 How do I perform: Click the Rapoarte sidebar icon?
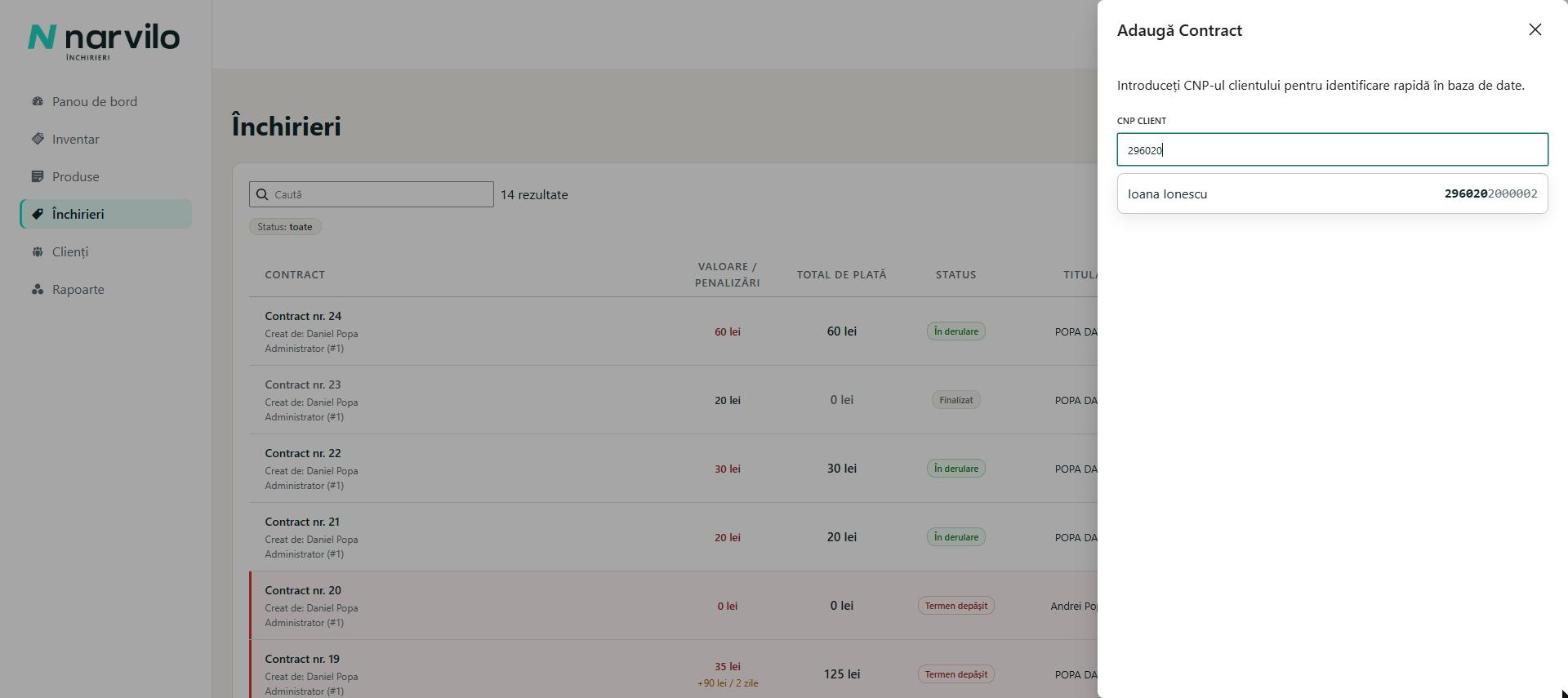[37, 289]
